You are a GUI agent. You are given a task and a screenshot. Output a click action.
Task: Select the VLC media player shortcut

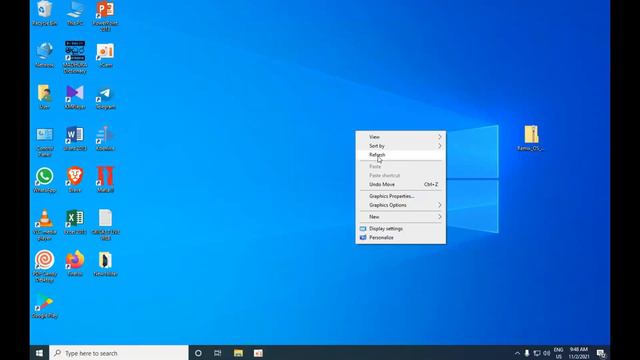44,225
